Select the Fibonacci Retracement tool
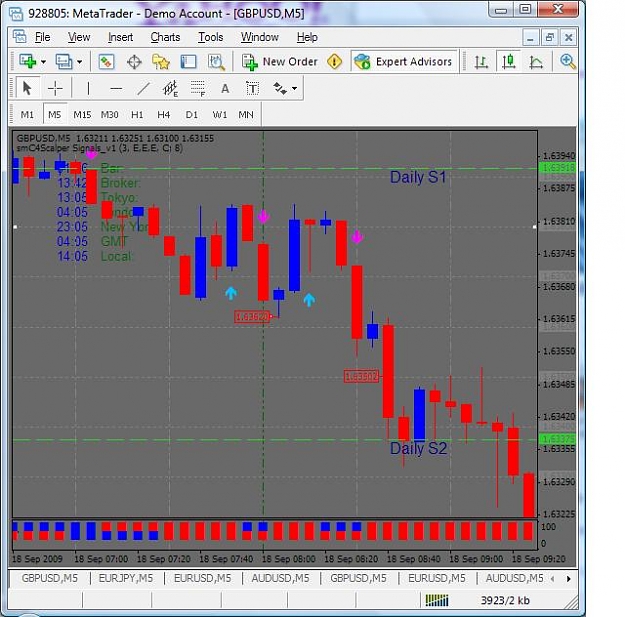 [198, 88]
